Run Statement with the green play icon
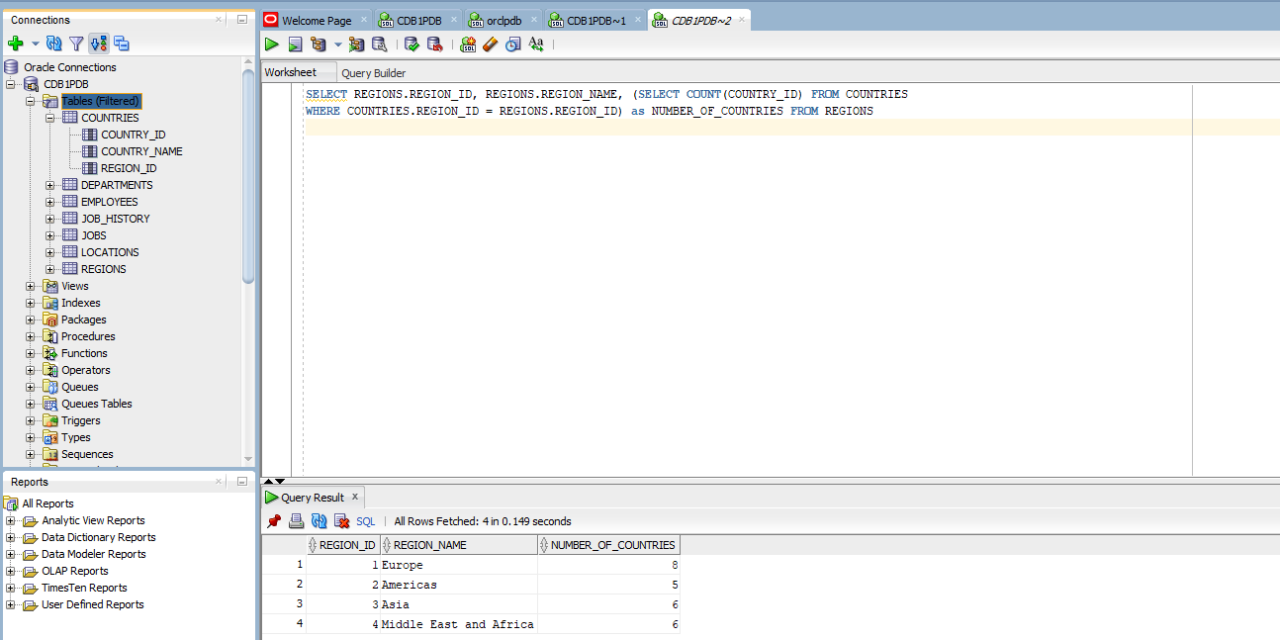Viewport: 1280px width, 640px height. click(272, 45)
